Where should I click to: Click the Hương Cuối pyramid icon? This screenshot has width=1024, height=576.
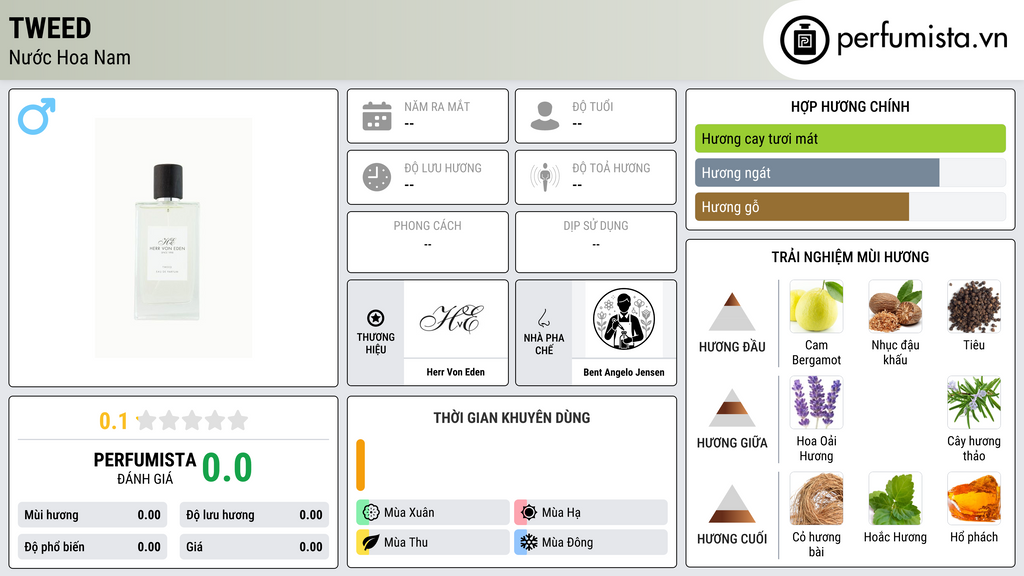(732, 504)
